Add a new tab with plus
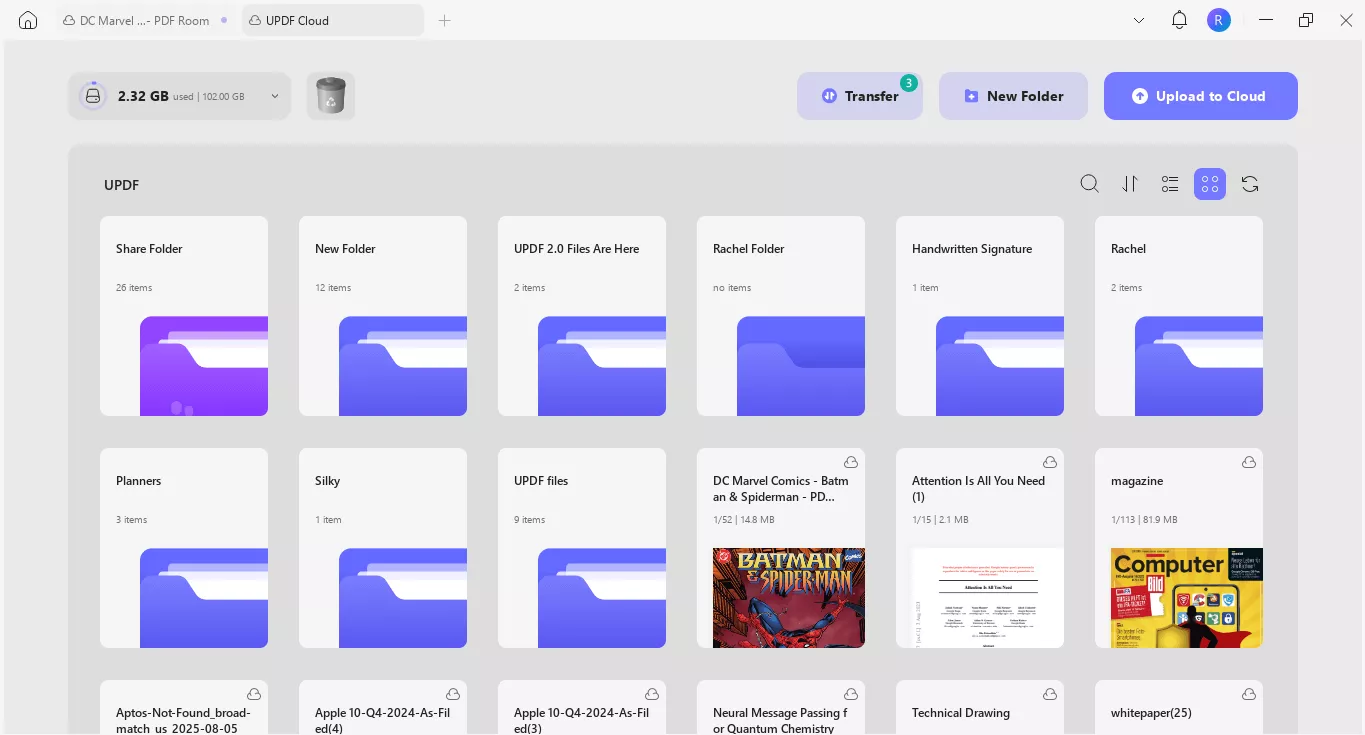The height and width of the screenshot is (735, 1365). click(445, 20)
